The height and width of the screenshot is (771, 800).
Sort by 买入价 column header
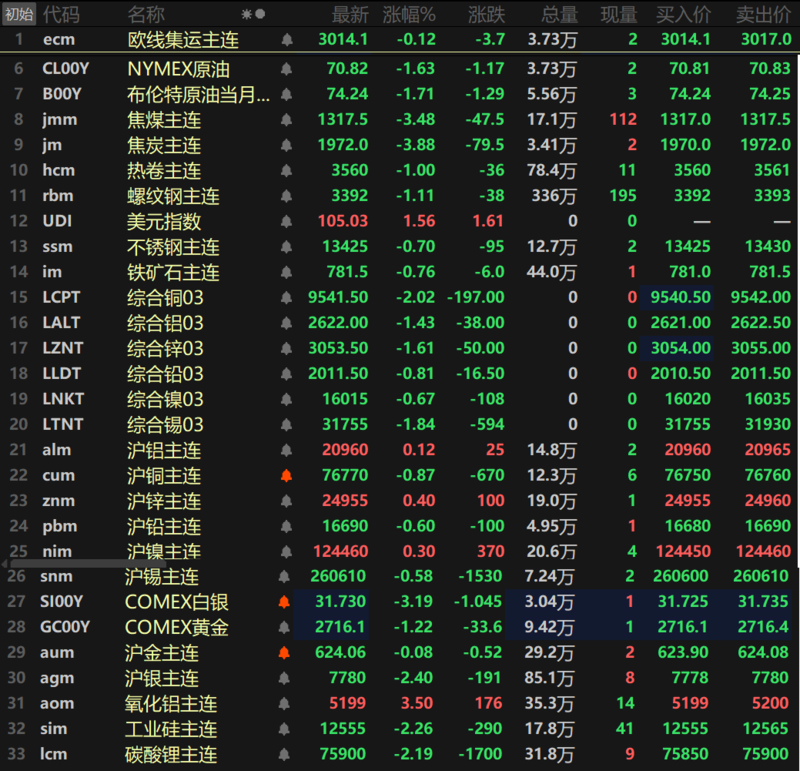coord(684,15)
